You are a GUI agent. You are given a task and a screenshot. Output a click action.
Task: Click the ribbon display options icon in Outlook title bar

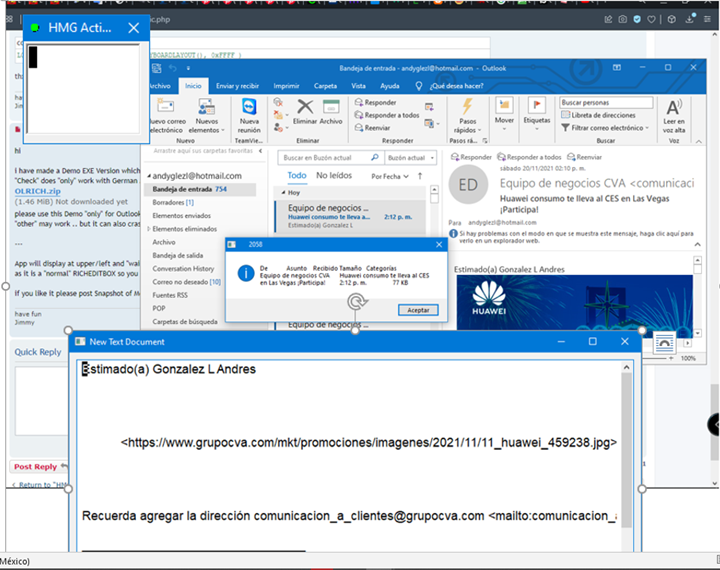[617, 68]
